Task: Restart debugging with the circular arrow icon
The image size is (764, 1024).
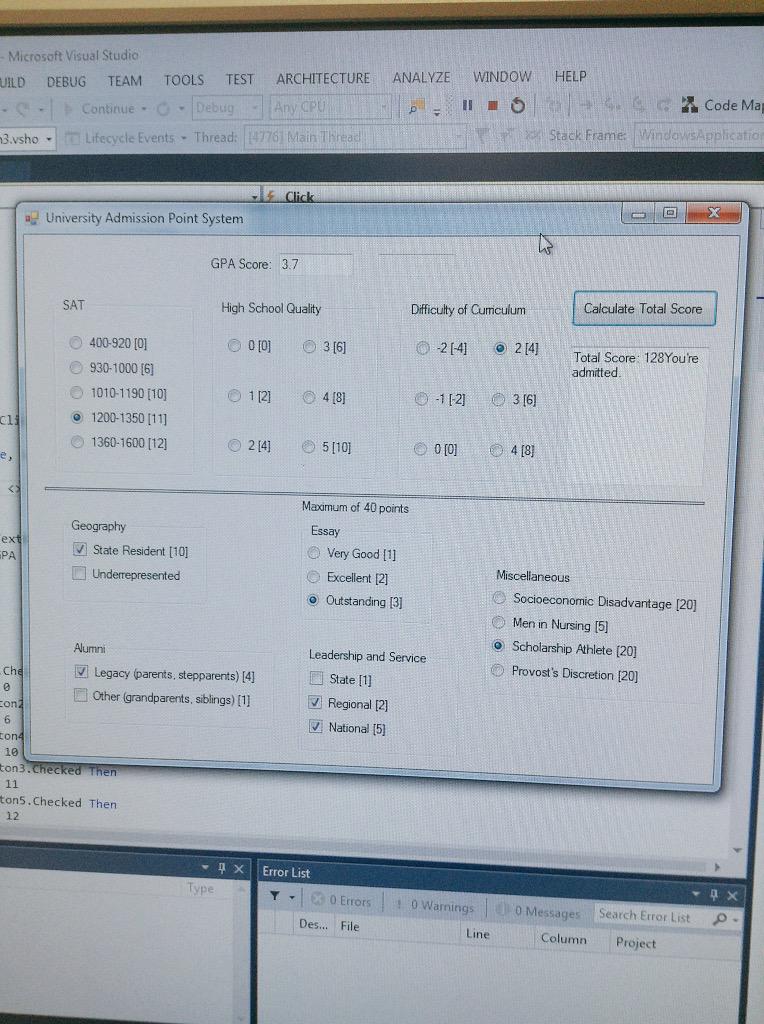Action: point(518,105)
